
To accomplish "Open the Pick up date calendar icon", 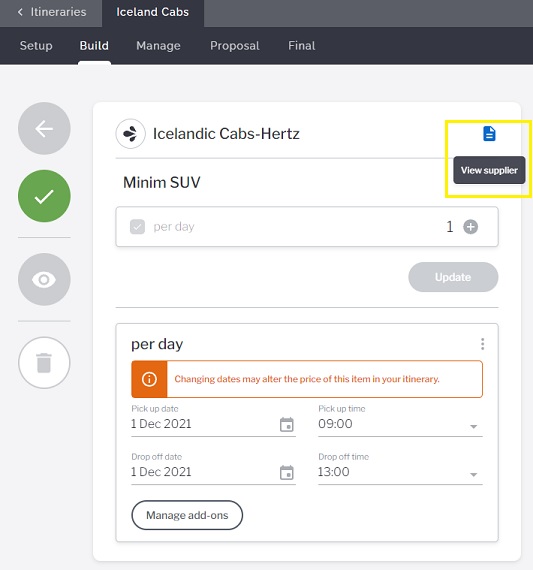I will (x=286, y=424).
